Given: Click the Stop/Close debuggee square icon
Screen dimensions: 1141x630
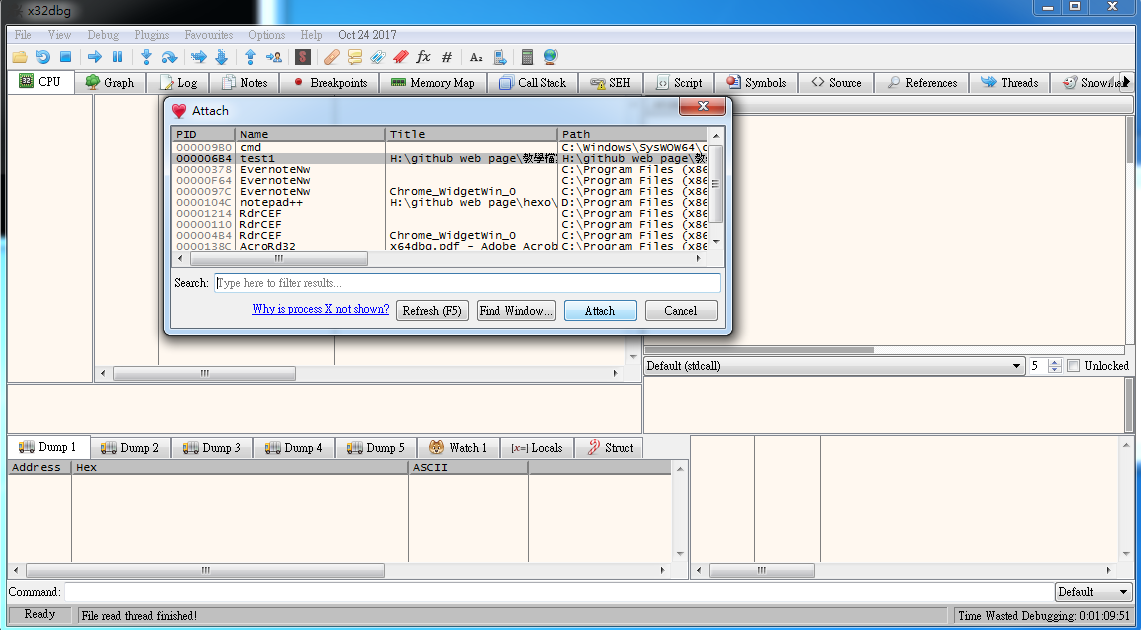Looking at the screenshot, I should [65, 57].
